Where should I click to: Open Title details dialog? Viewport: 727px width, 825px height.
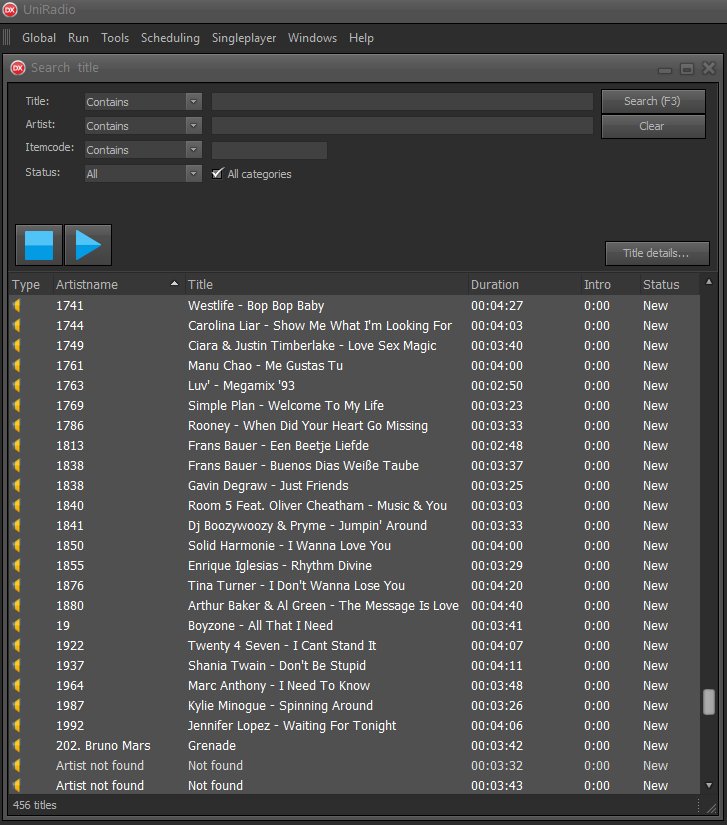click(656, 254)
